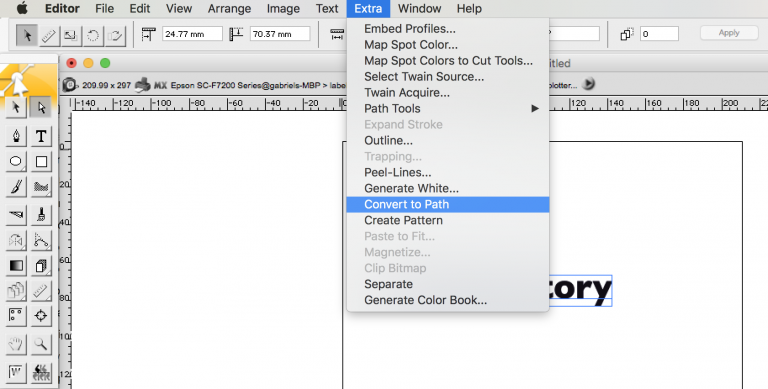Click the play arrow next to plotter
Screen dimensions: 768x389
click(x=589, y=84)
